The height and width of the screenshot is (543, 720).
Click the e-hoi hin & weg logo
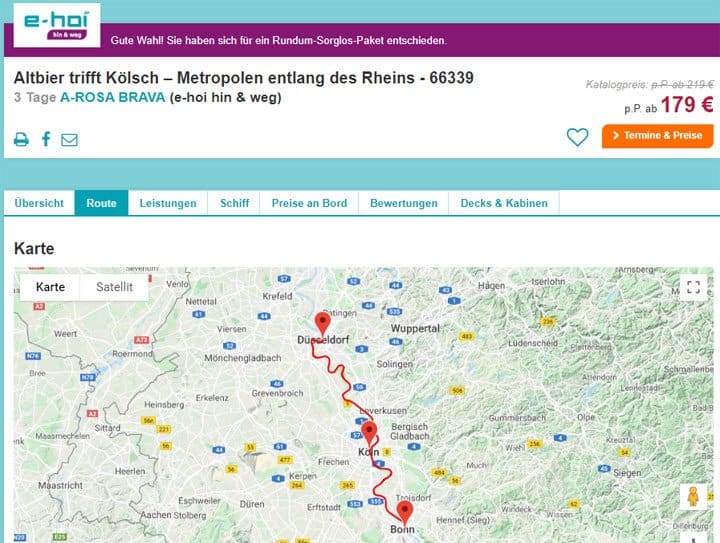pyautogui.click(x=57, y=25)
